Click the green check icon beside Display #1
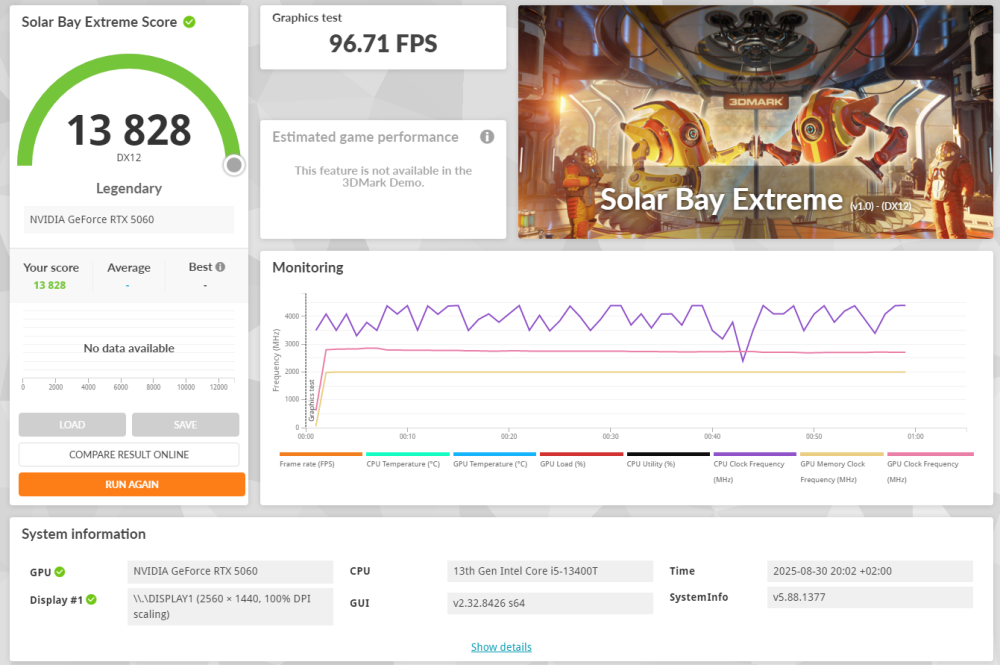The width and height of the screenshot is (1000, 665). (91, 600)
